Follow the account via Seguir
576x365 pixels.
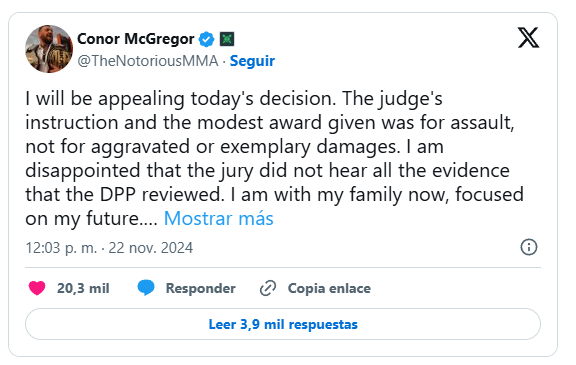coord(252,61)
